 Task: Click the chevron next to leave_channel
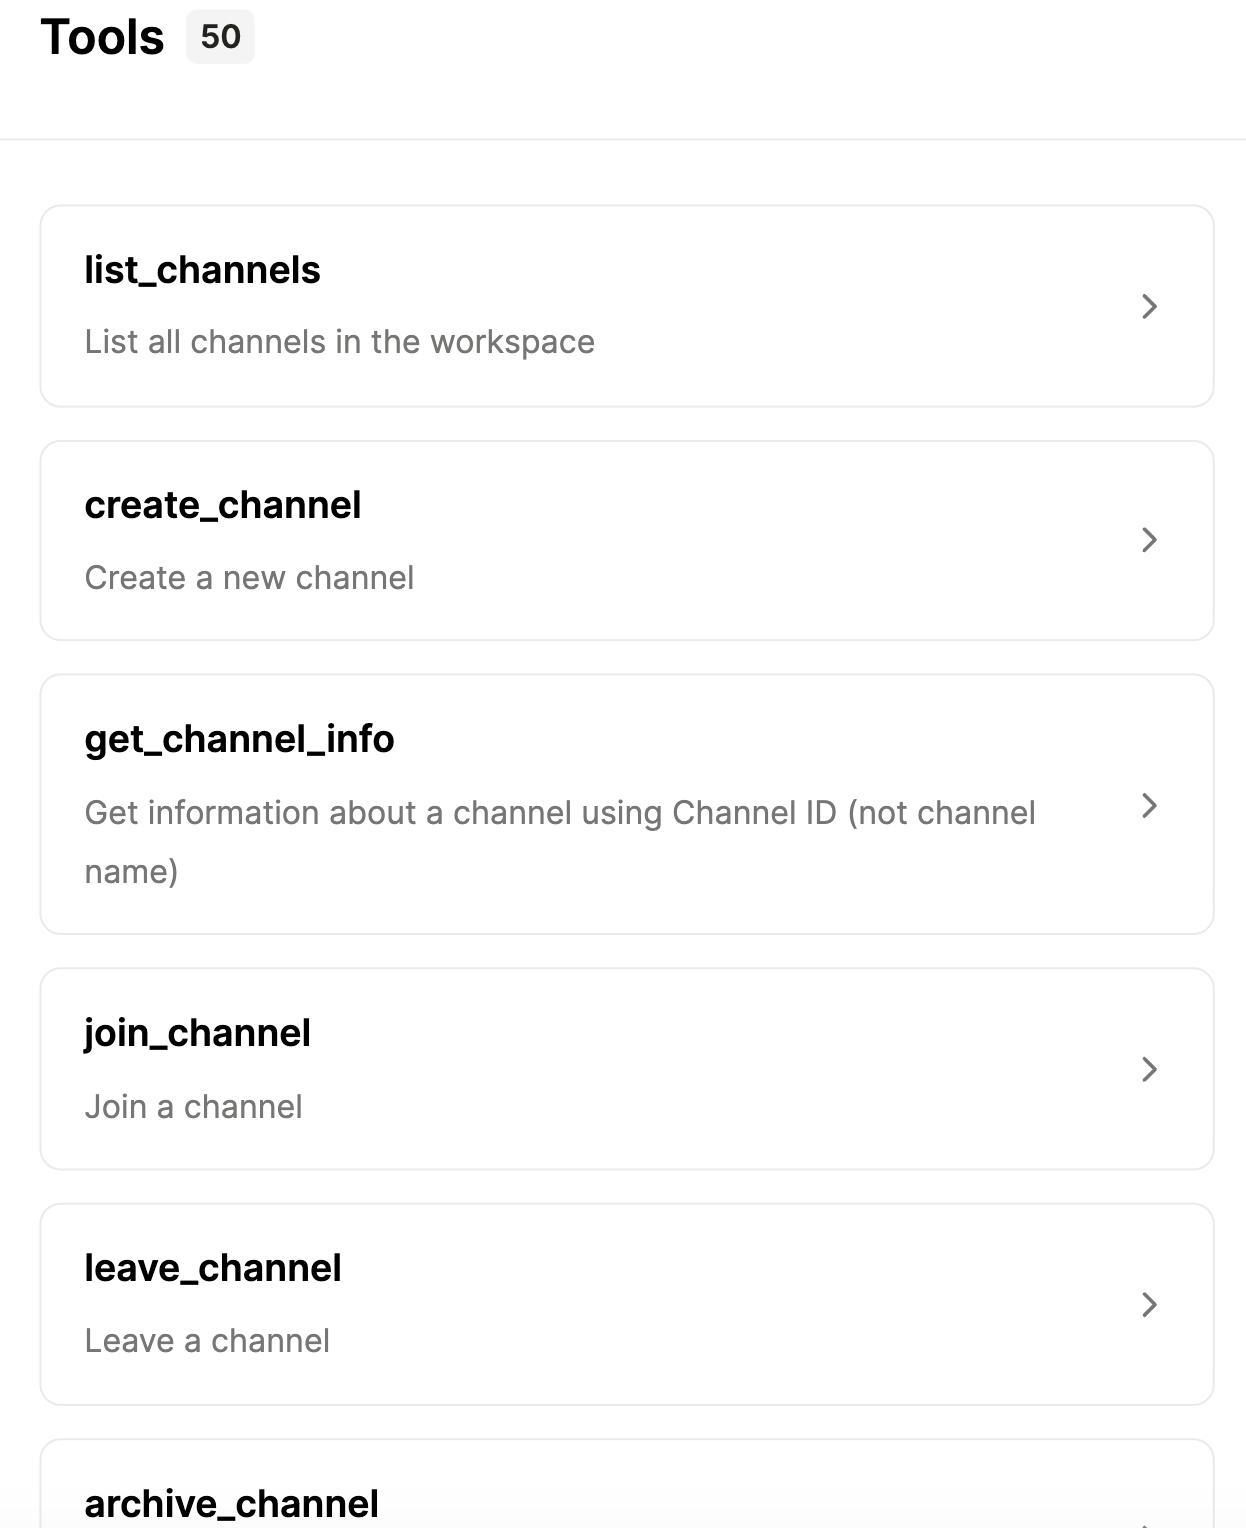click(x=1151, y=1304)
